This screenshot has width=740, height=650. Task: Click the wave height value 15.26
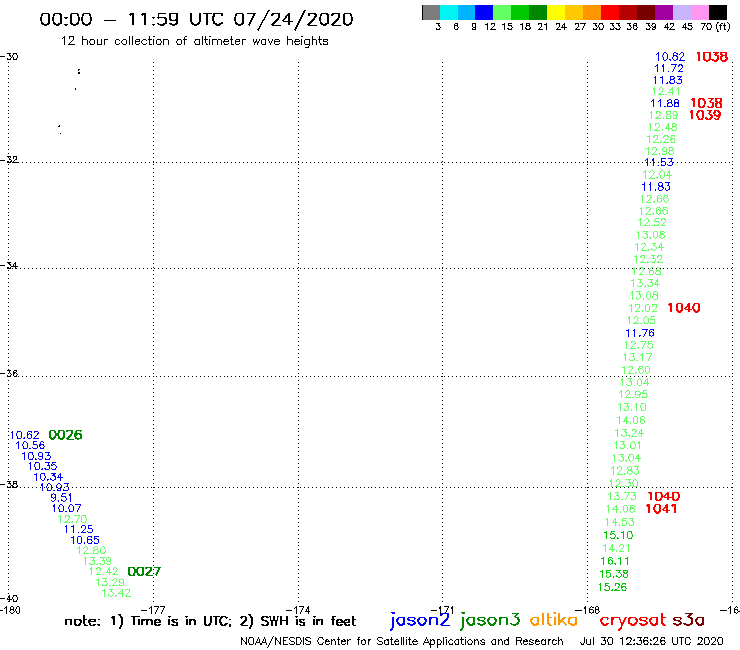(612, 588)
